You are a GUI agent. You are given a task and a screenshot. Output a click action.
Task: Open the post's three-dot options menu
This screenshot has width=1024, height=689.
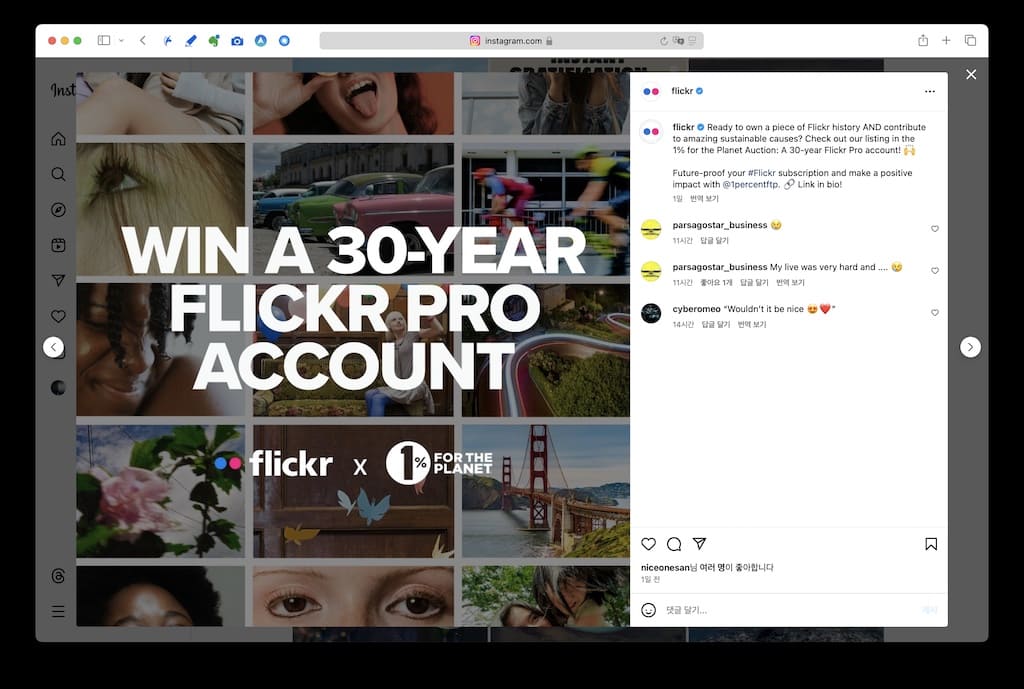click(x=930, y=91)
